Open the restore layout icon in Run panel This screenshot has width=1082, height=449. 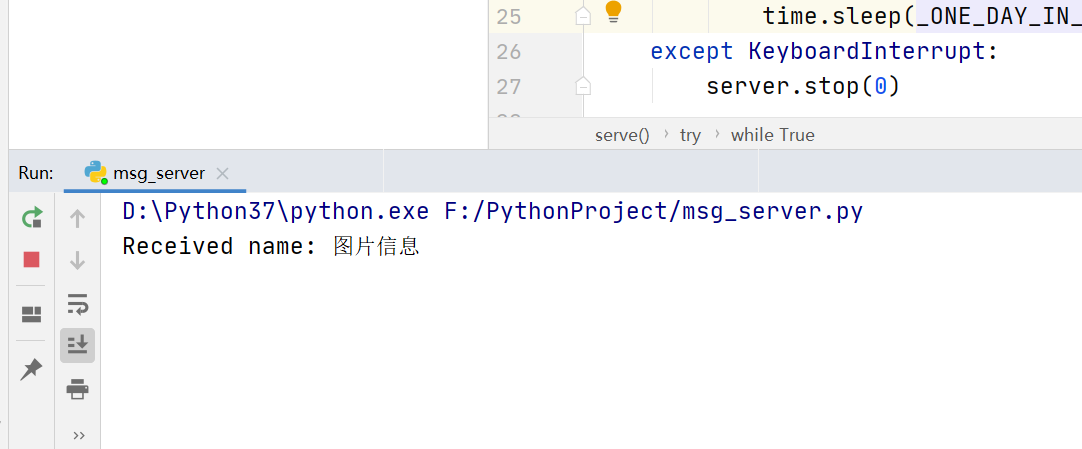[x=32, y=315]
